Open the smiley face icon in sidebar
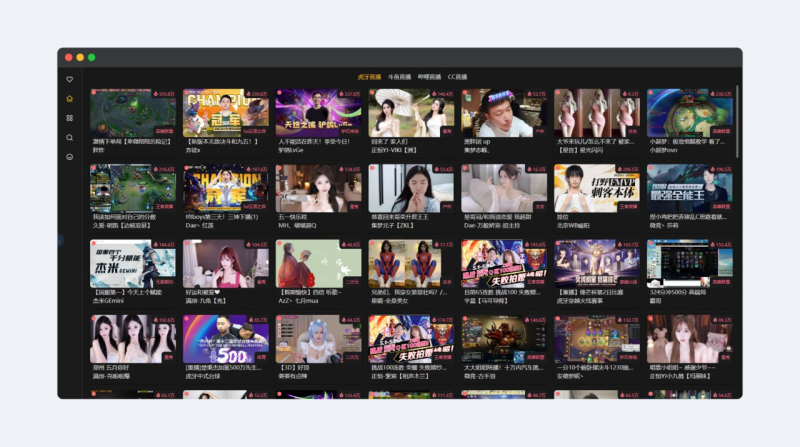 pos(69,157)
